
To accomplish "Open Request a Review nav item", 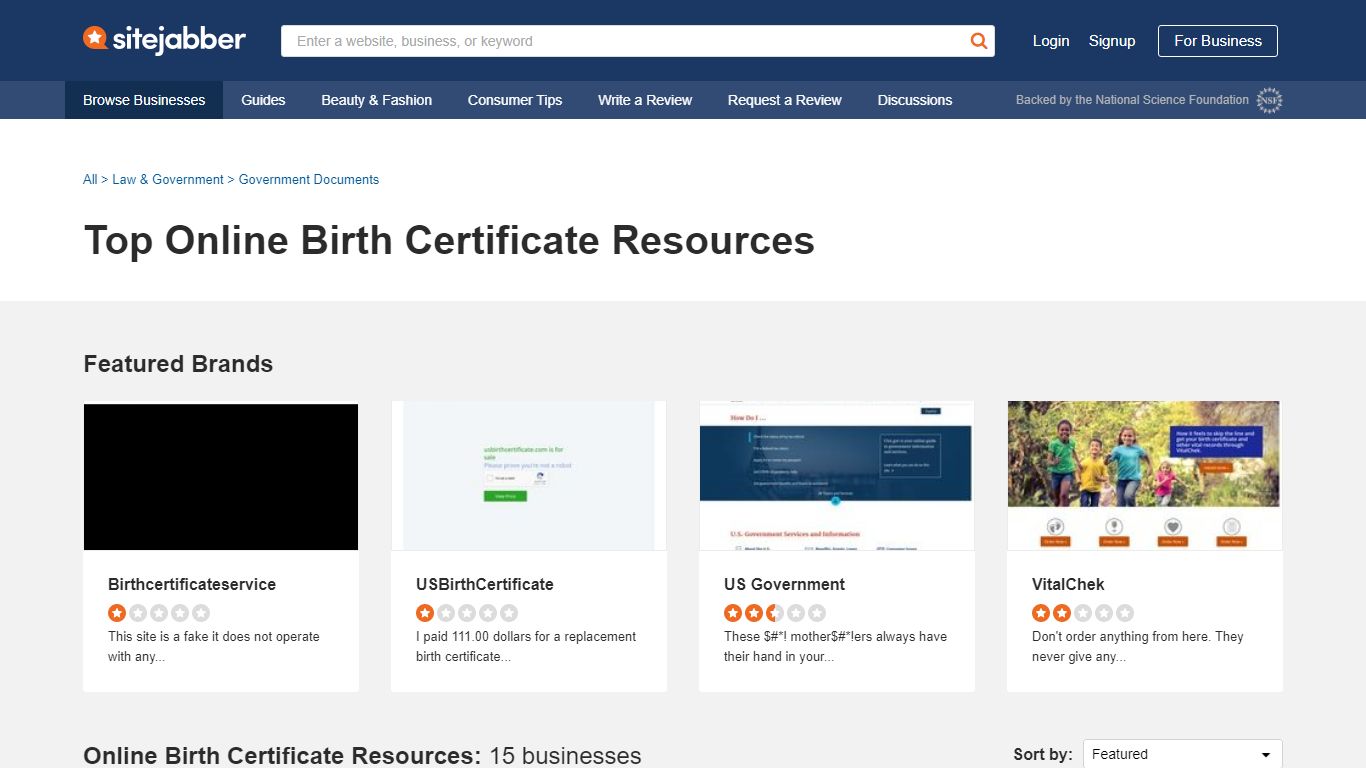I will [x=785, y=100].
